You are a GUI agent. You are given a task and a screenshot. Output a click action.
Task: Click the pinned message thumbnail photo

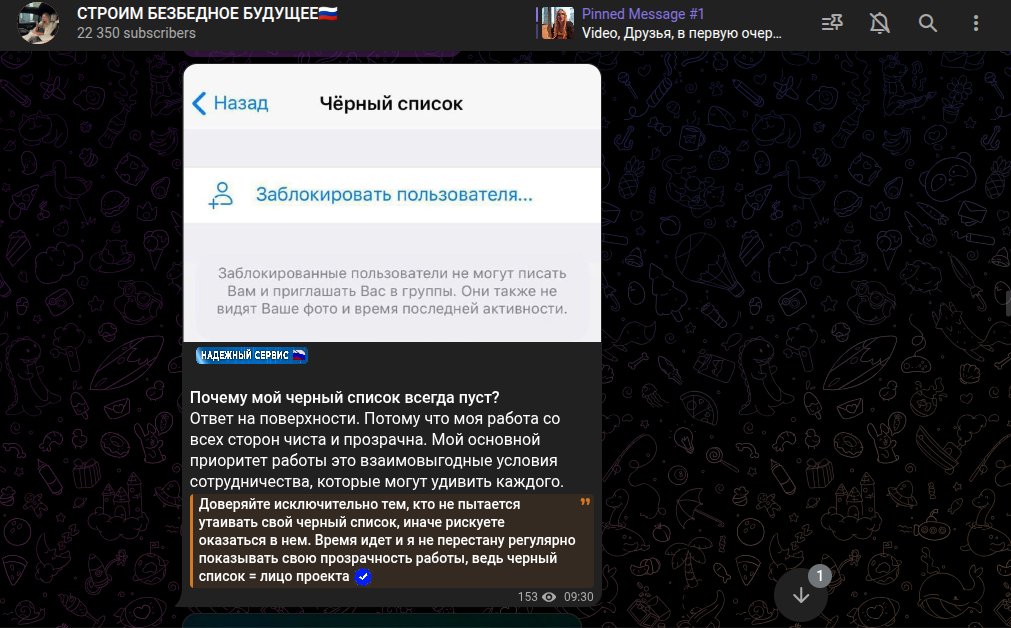tap(558, 22)
